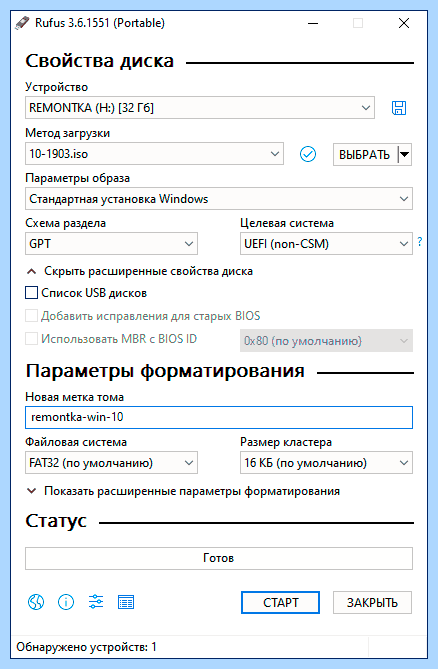Click the Новая метка тома input field

219,417
